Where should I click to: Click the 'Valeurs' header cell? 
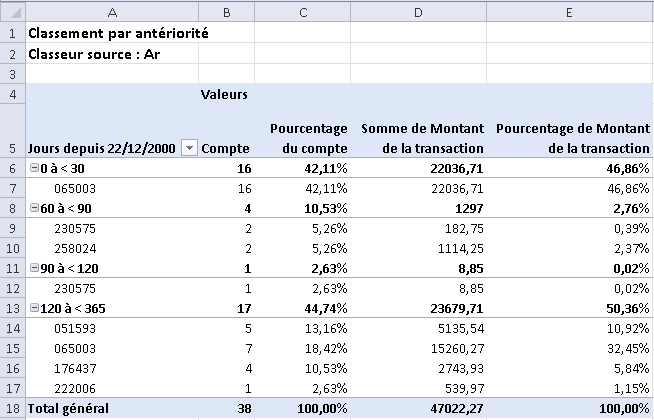(x=225, y=95)
